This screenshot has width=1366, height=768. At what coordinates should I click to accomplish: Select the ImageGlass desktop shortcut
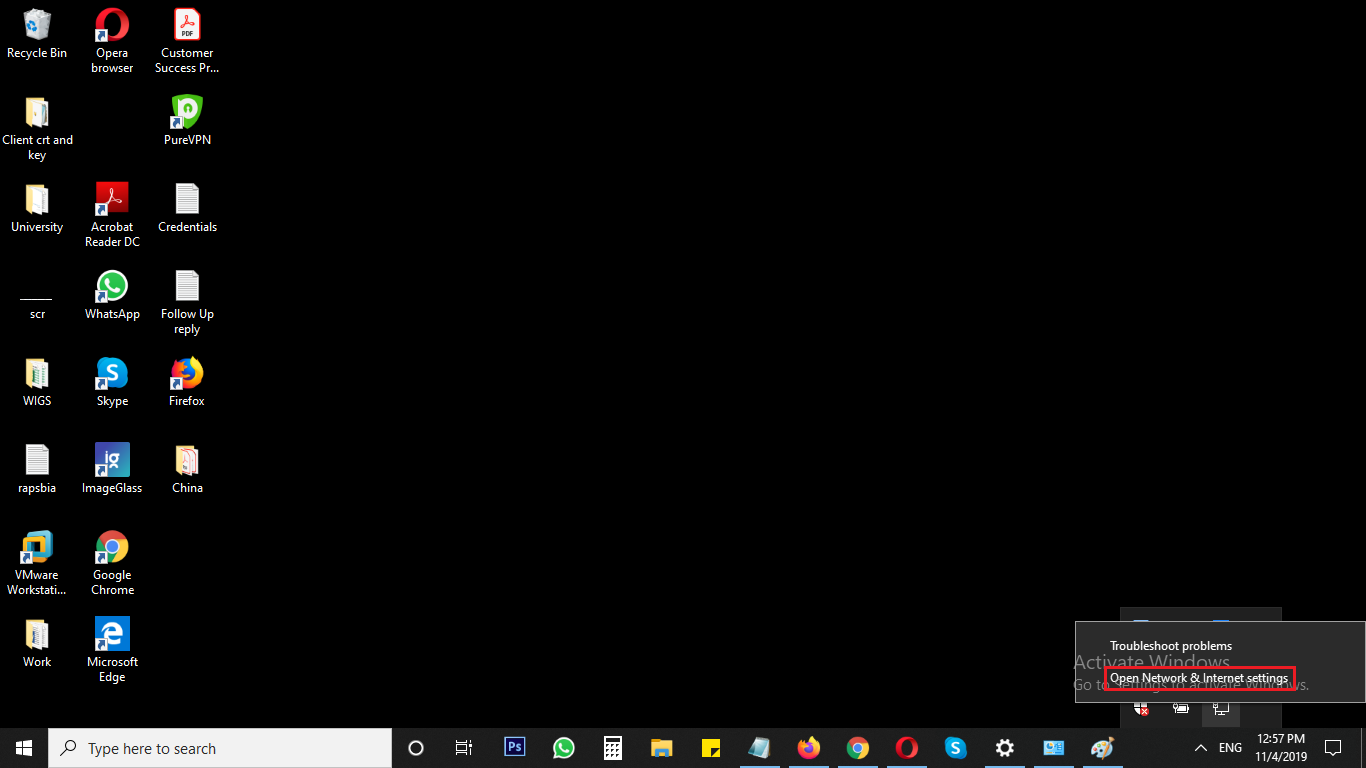coord(112,469)
